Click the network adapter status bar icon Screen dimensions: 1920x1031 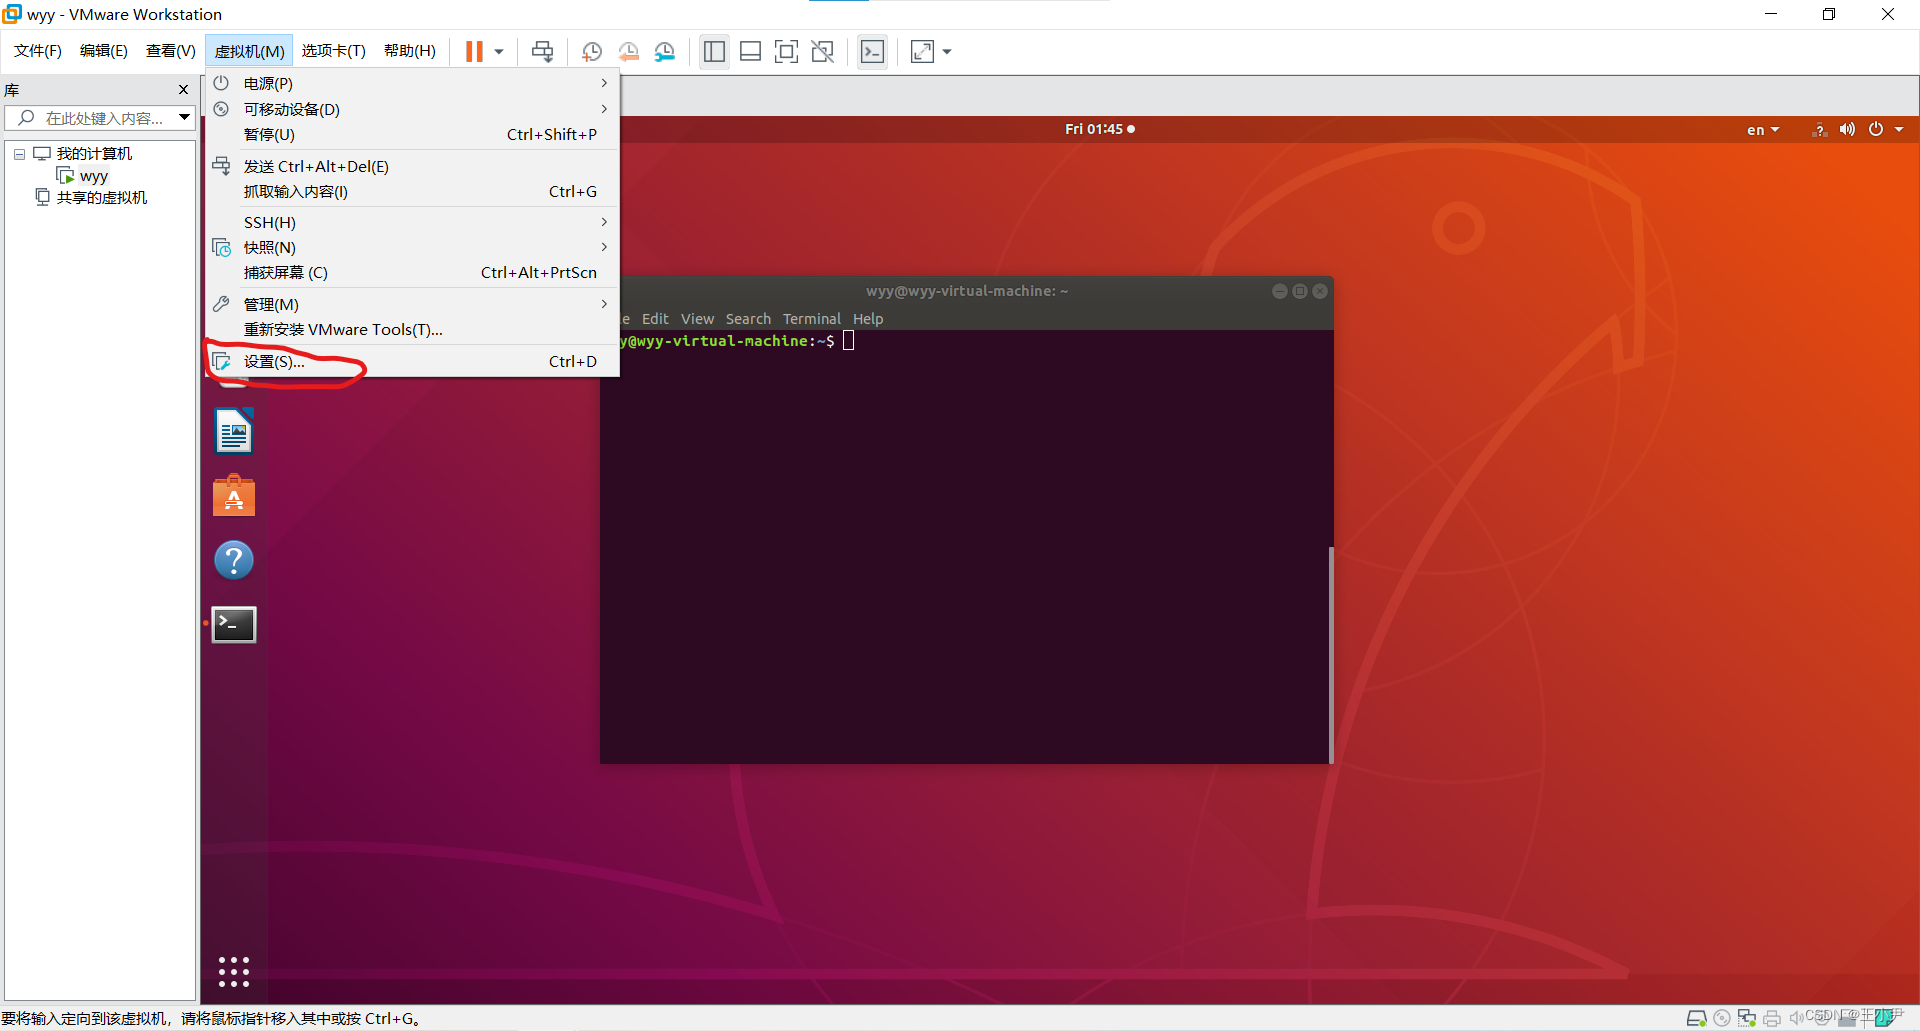[x=1746, y=1018]
